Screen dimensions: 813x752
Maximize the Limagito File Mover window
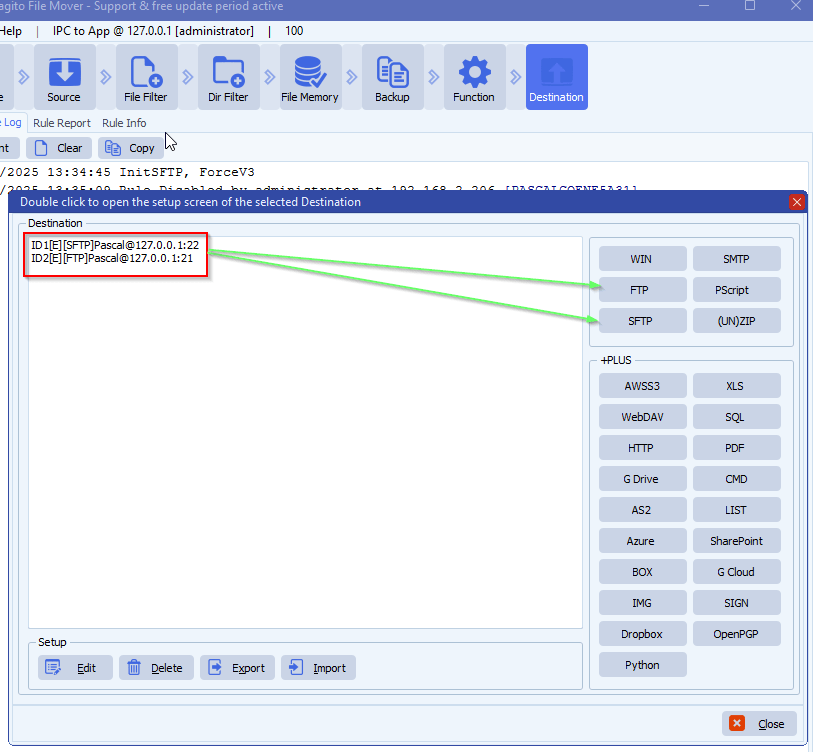point(750,6)
